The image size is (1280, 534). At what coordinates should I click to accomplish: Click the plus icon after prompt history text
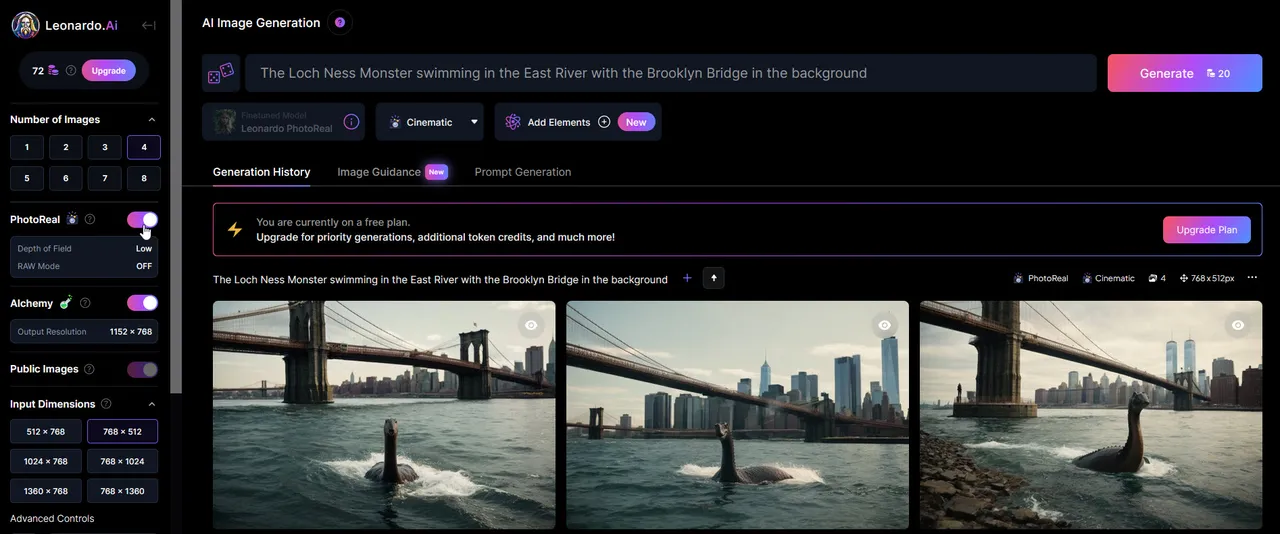click(687, 278)
